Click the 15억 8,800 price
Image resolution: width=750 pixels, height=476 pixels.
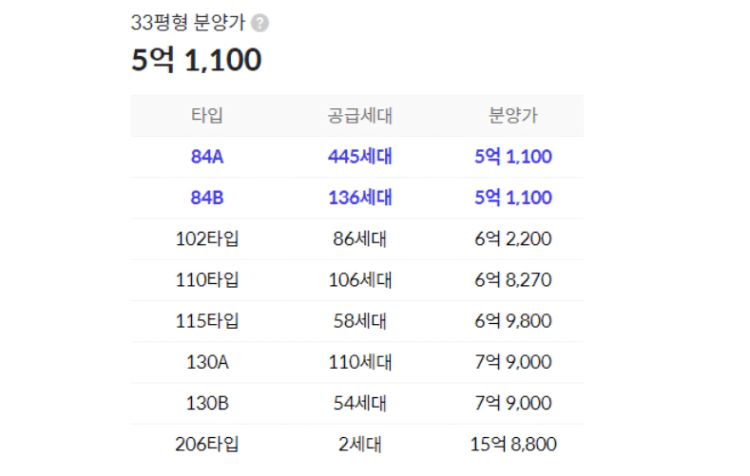click(x=513, y=444)
